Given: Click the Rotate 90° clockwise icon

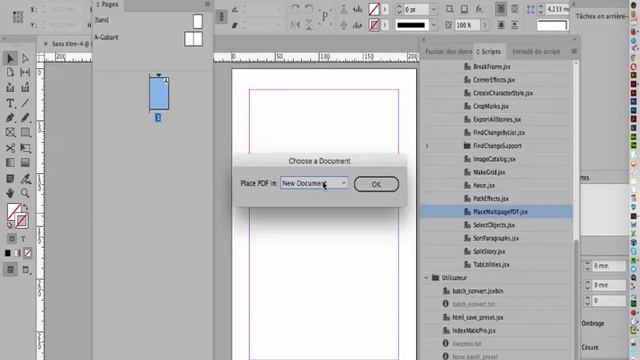Looking at the screenshot, I should (295, 9).
